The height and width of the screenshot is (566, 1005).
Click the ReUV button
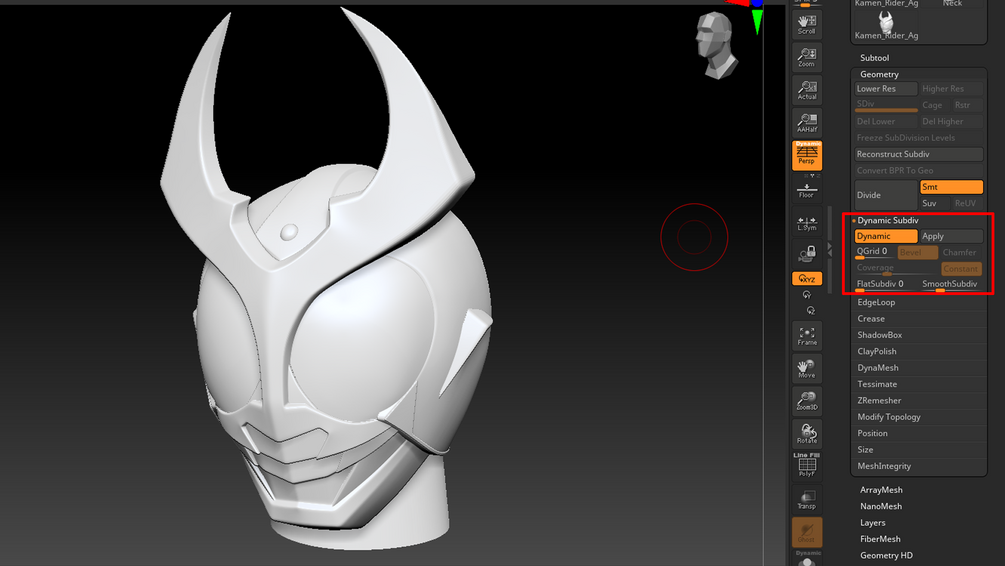pos(967,203)
